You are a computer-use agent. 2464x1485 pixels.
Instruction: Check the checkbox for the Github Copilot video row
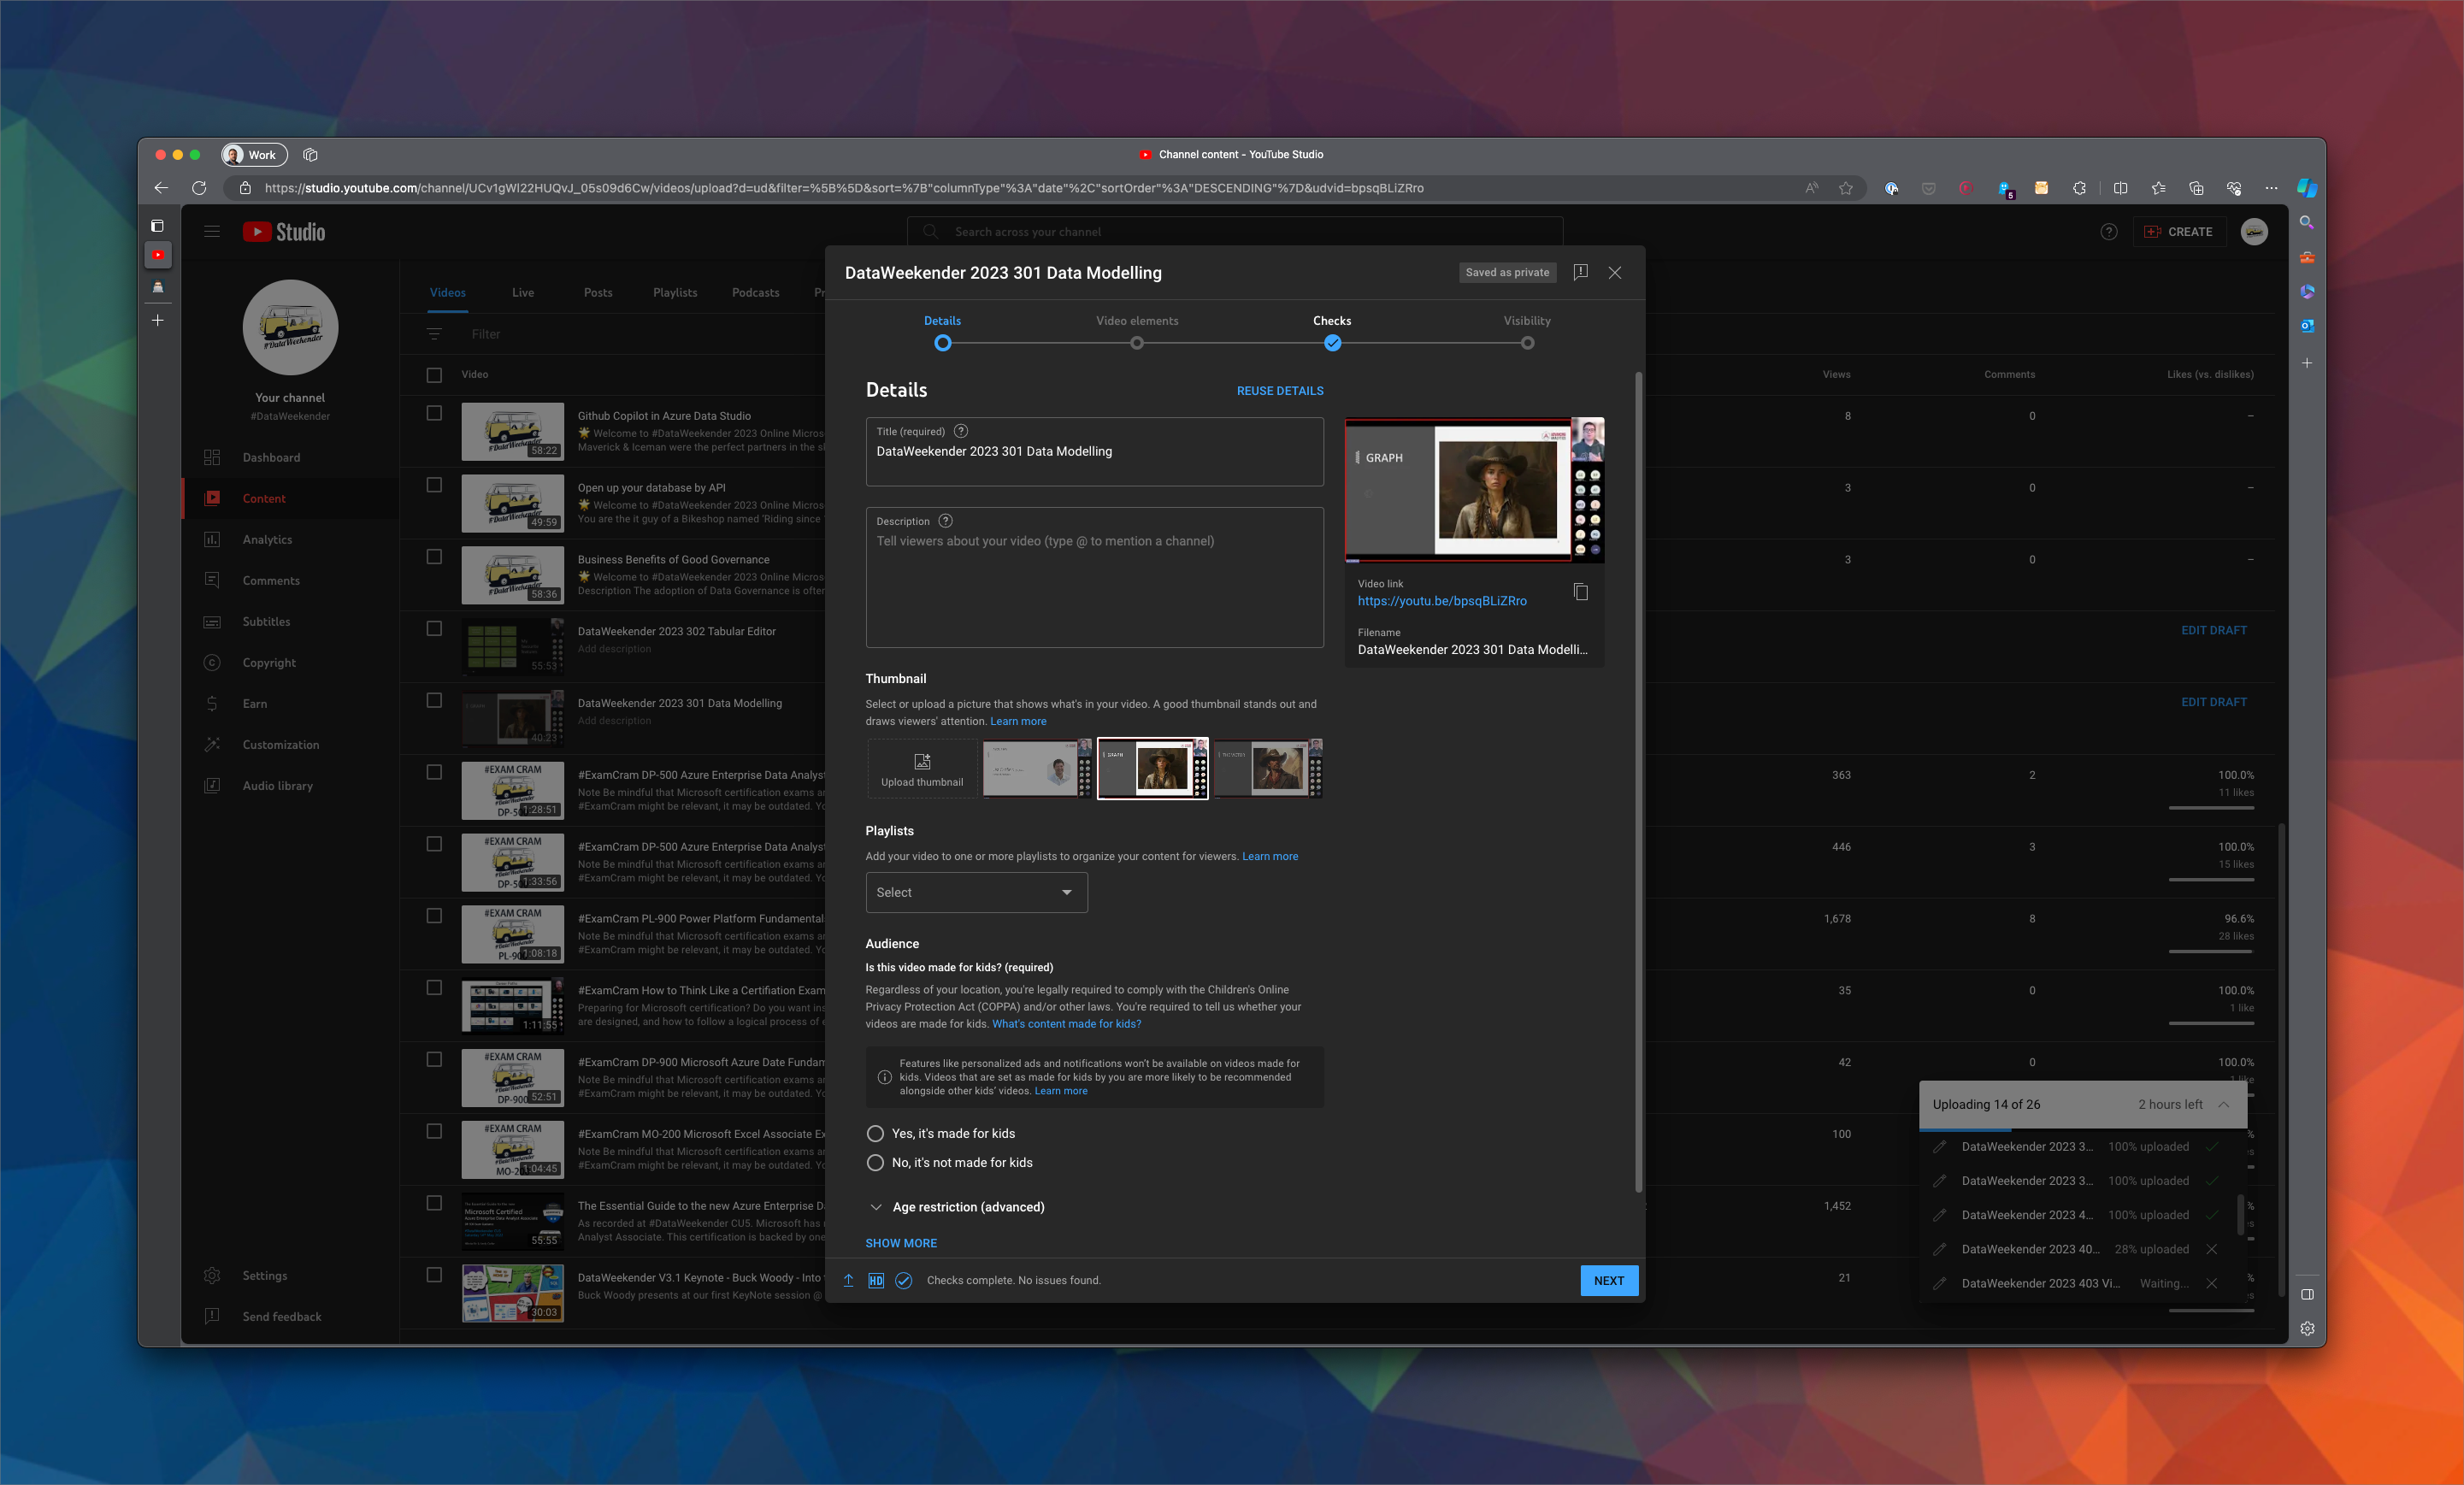(434, 412)
